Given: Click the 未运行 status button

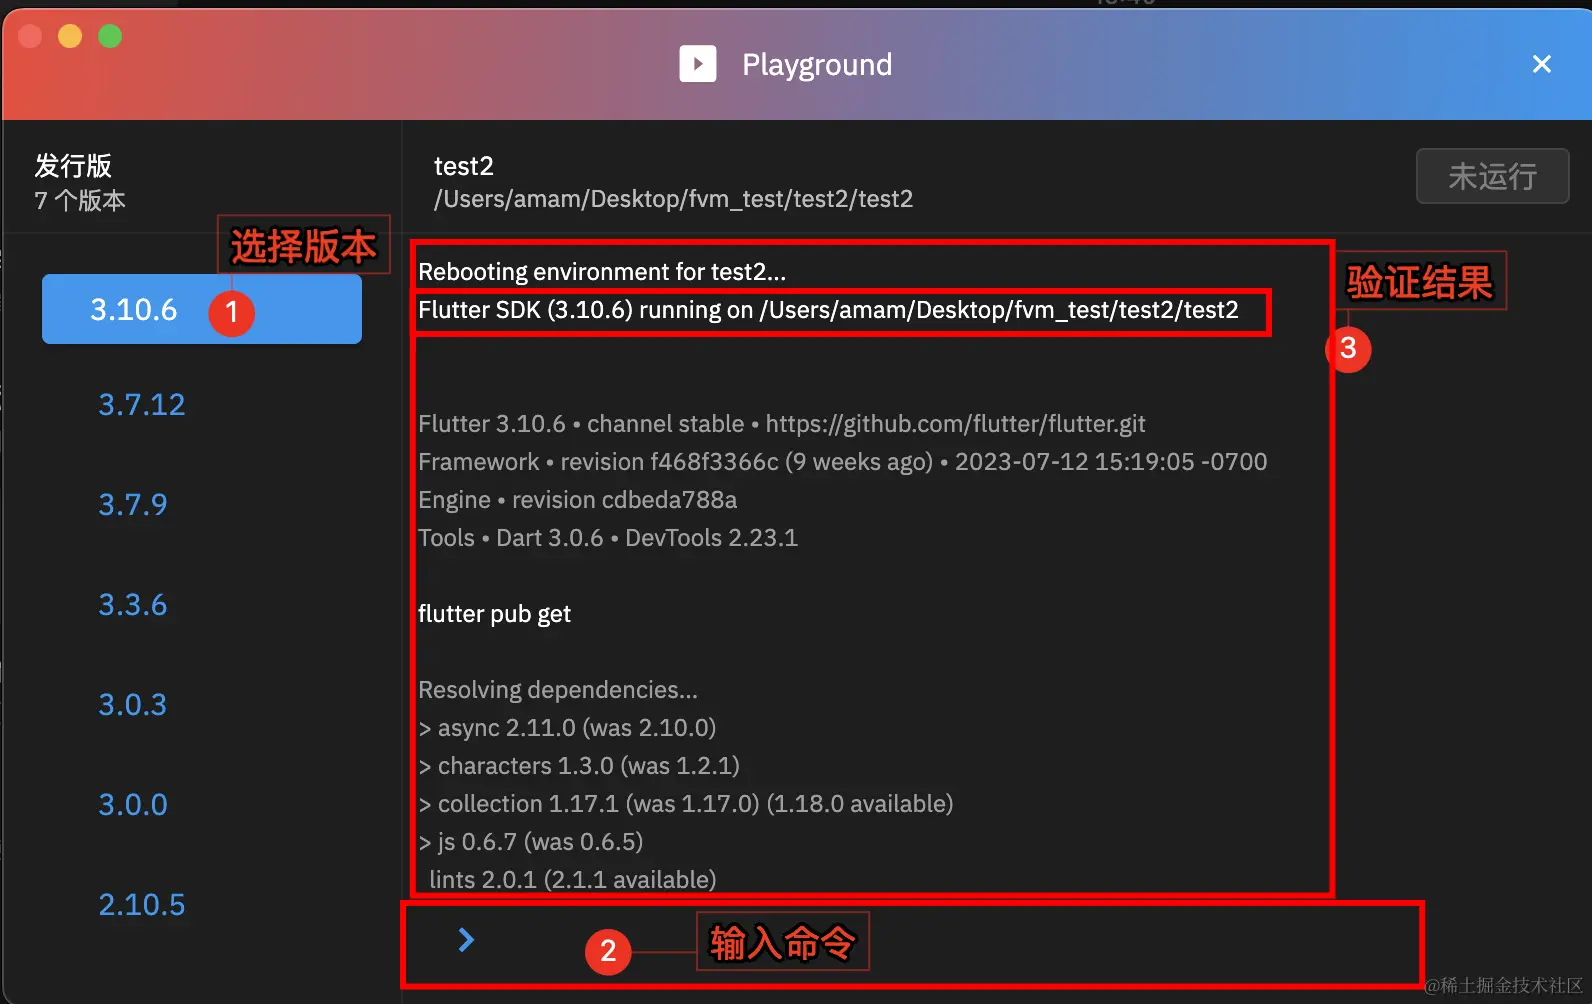Looking at the screenshot, I should [1493, 176].
